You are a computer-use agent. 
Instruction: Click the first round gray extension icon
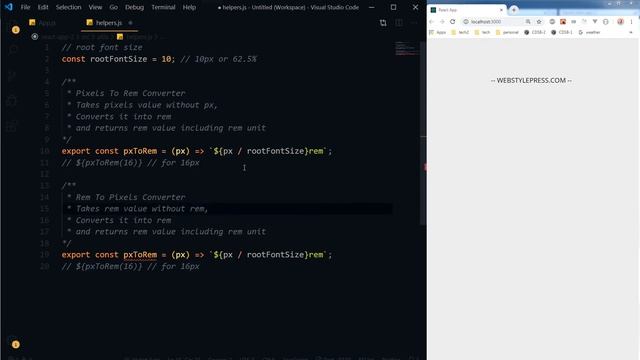pyautogui.click(x=552, y=22)
